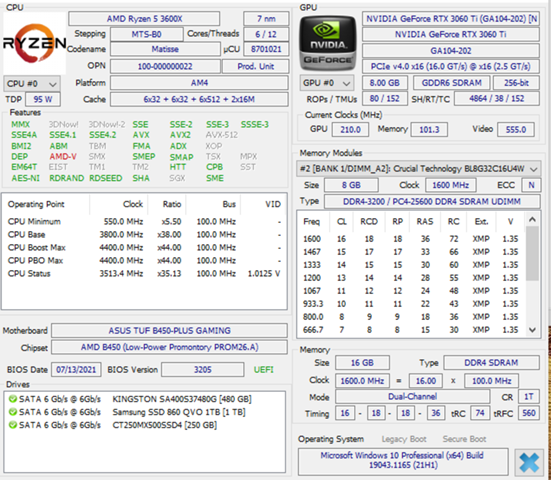Click the 256-bit bus width field
The width and height of the screenshot is (551, 480).
[516, 83]
